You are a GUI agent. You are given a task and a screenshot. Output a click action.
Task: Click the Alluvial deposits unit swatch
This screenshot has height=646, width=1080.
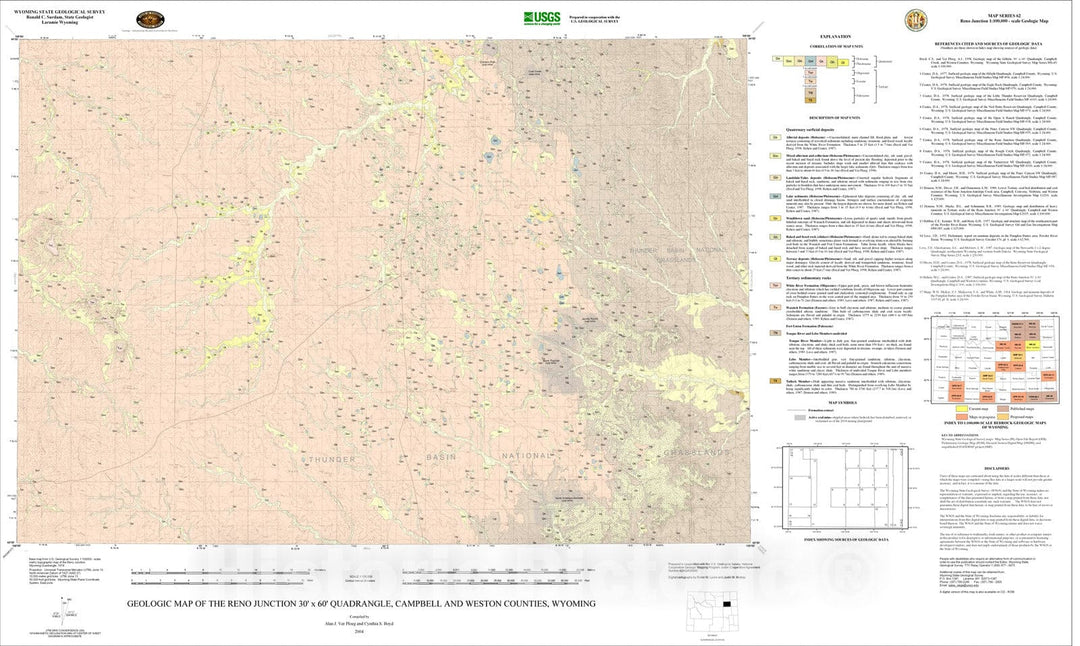click(775, 136)
